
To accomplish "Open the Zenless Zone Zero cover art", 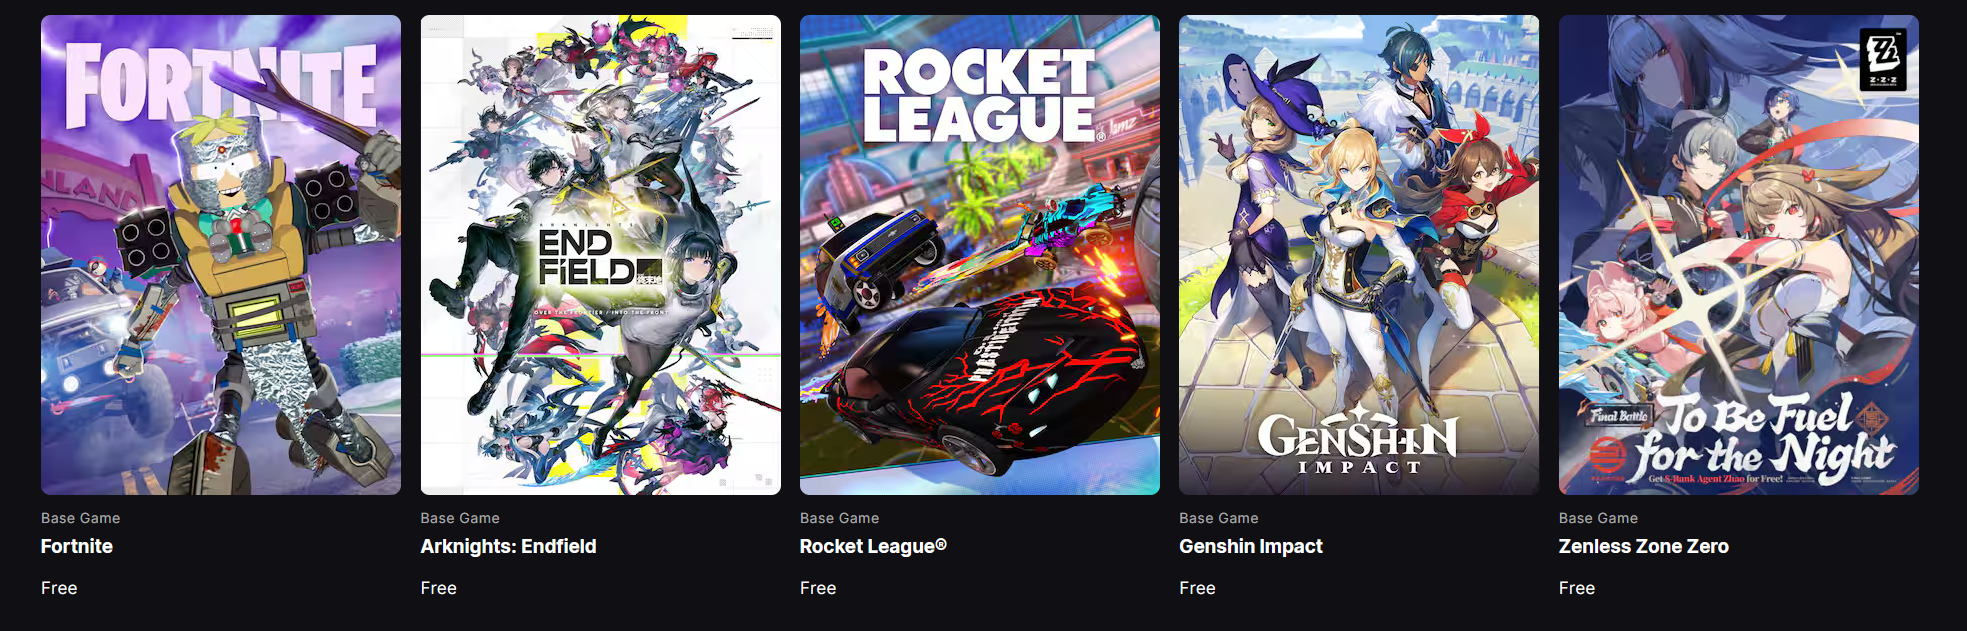I will coord(1739,255).
